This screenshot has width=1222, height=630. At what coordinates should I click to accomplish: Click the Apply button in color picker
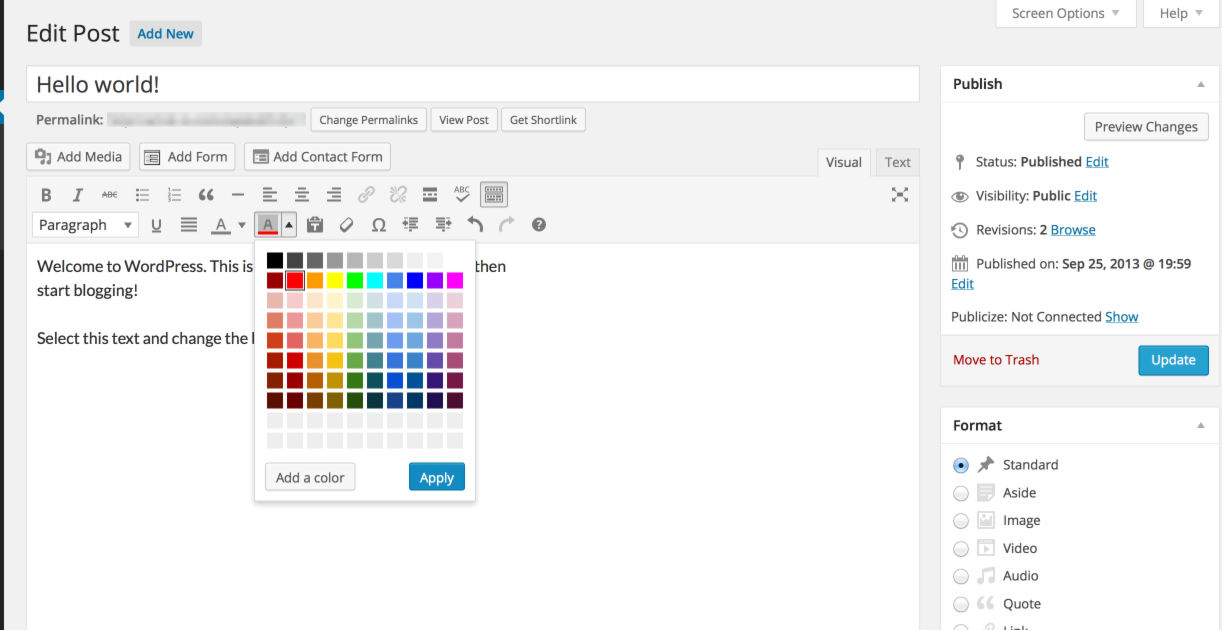437,477
